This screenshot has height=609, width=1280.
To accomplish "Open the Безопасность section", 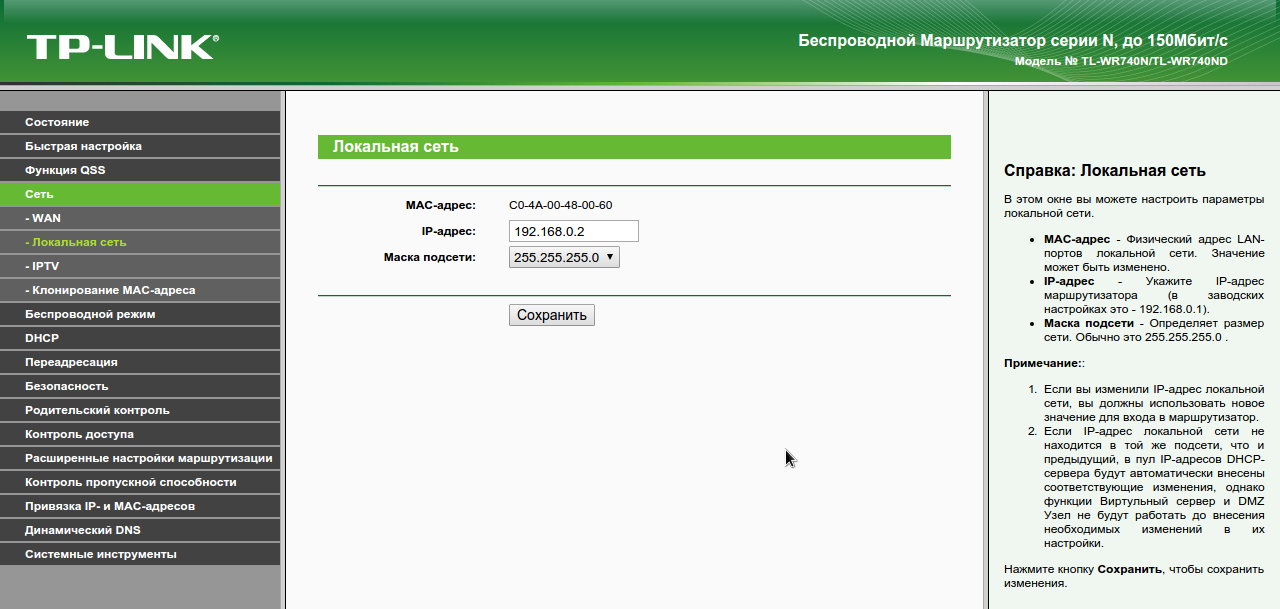I will click(x=140, y=386).
